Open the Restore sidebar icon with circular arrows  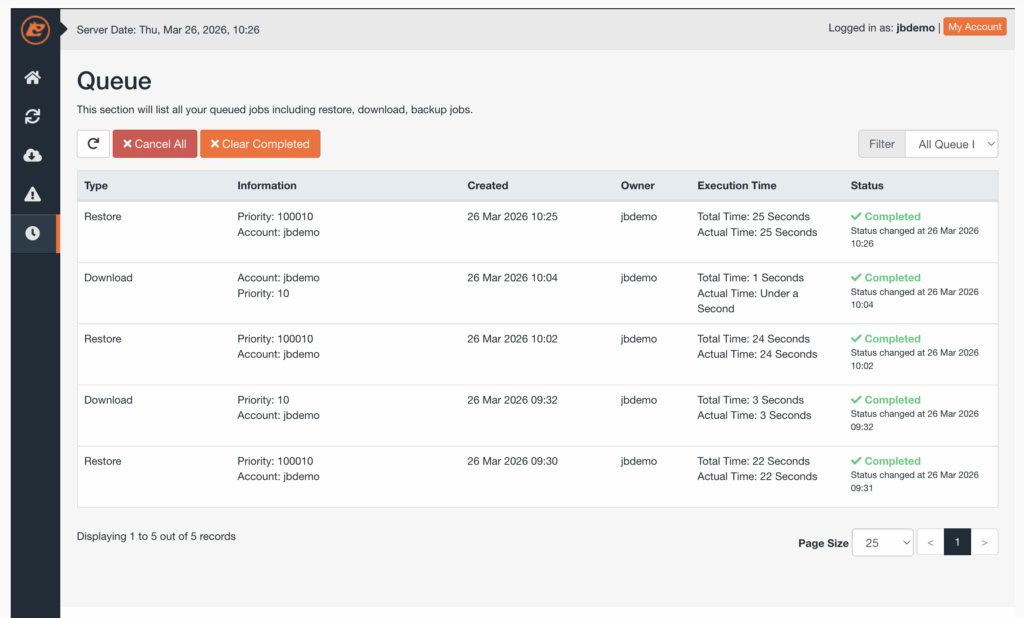33,117
